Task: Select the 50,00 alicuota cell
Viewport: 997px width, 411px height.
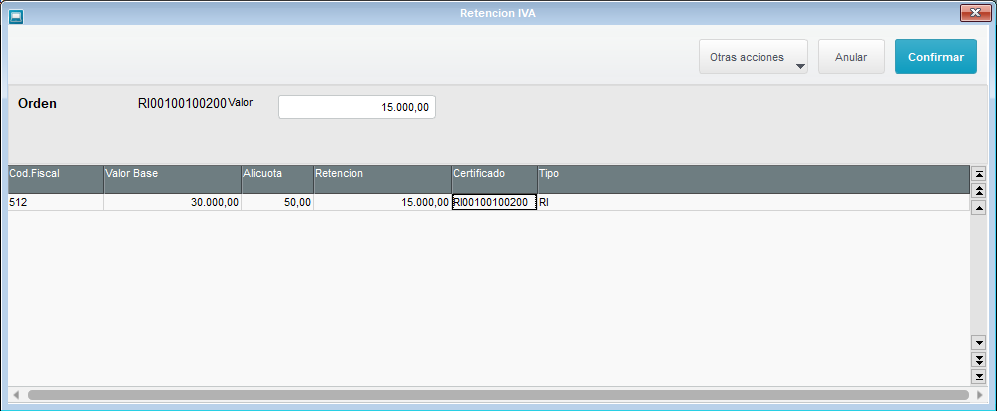Action: (x=277, y=202)
